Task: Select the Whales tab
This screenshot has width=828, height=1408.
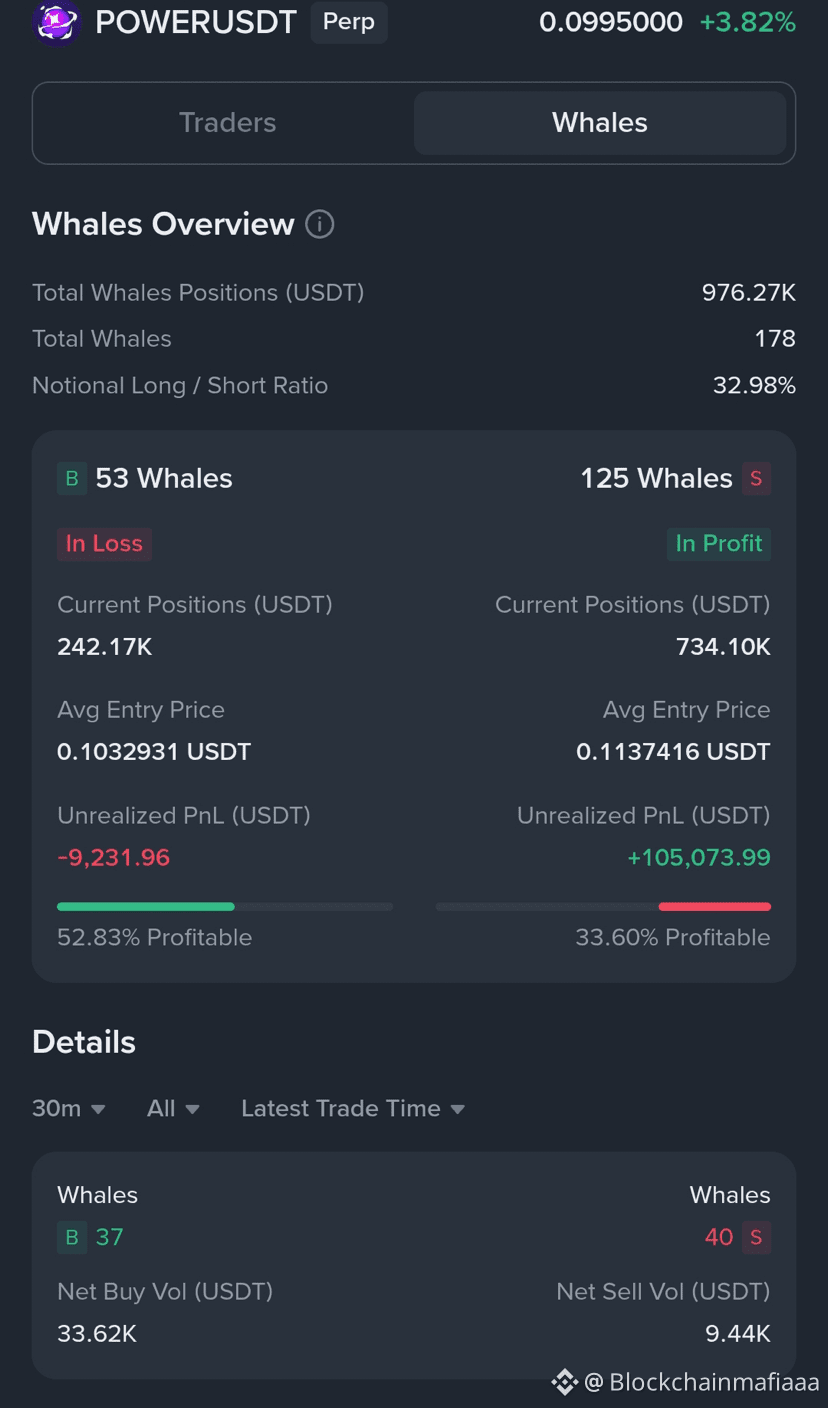Action: pos(600,123)
